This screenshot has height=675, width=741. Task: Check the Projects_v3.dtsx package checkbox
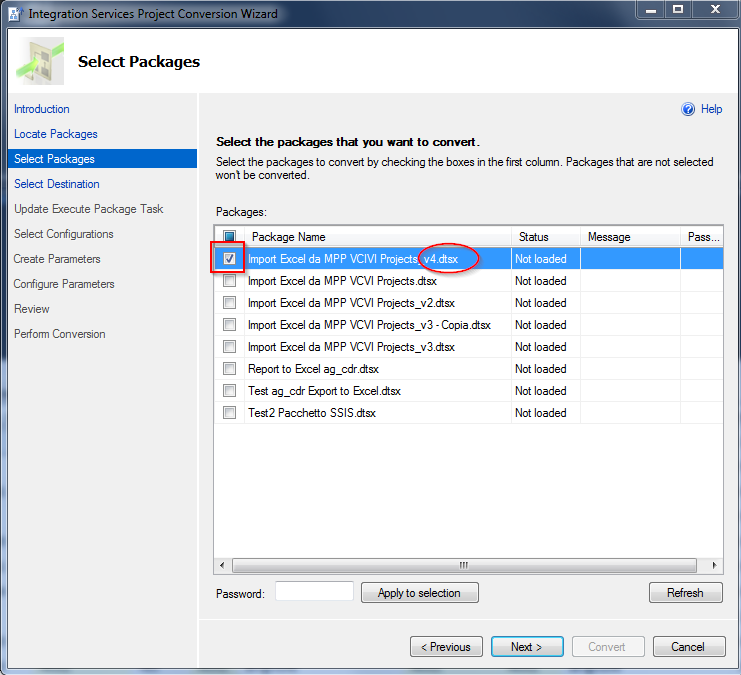pyautogui.click(x=229, y=347)
